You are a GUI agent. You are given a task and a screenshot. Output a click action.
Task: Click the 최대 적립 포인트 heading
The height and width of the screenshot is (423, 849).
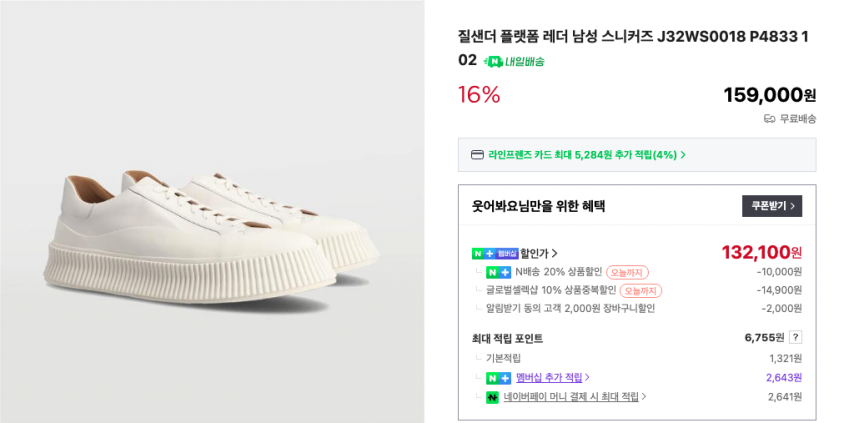pyautogui.click(x=510, y=338)
